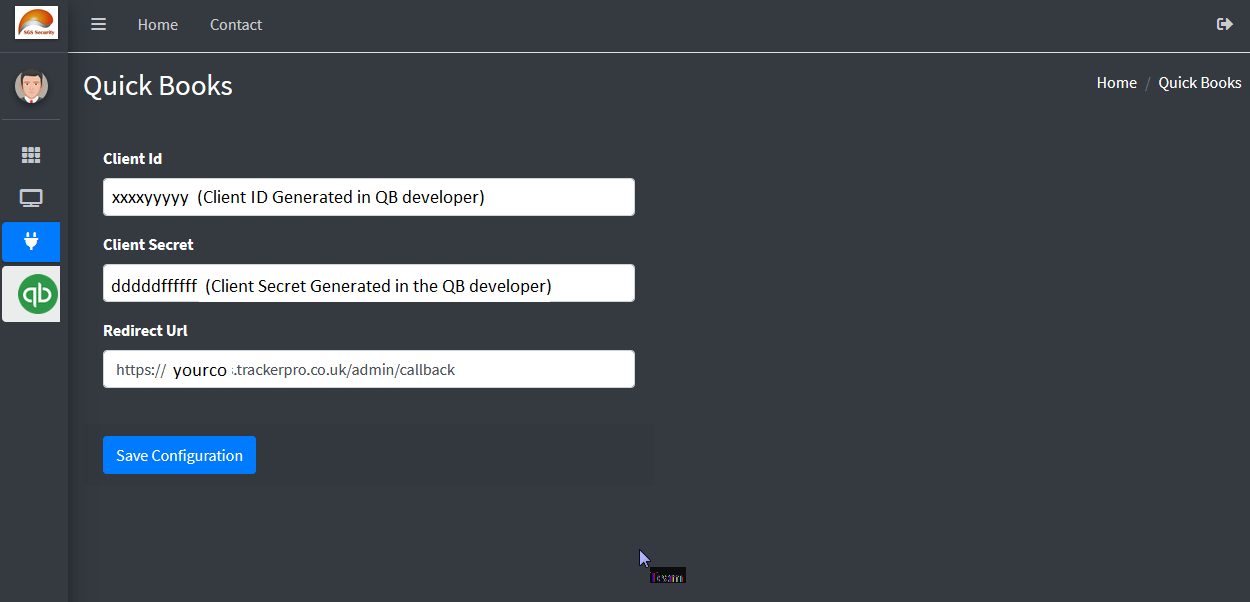The height and width of the screenshot is (602, 1250).
Task: Click the Redirect Url label
Action: click(x=145, y=331)
